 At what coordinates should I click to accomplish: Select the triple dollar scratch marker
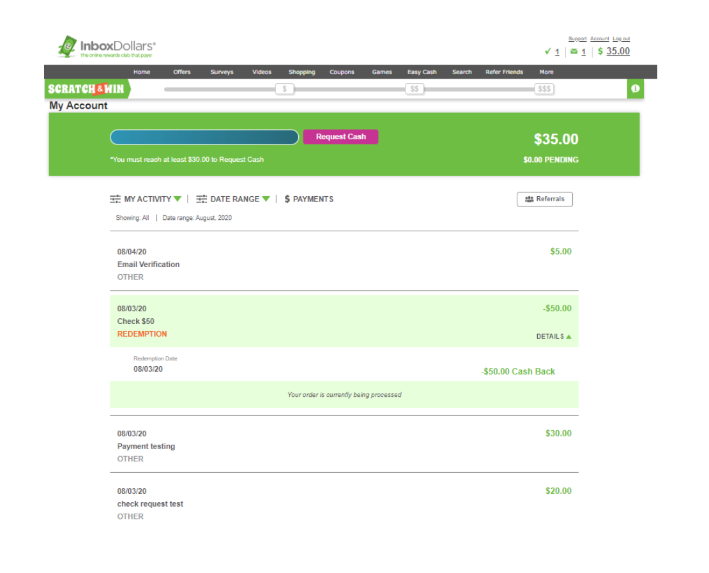click(x=544, y=89)
